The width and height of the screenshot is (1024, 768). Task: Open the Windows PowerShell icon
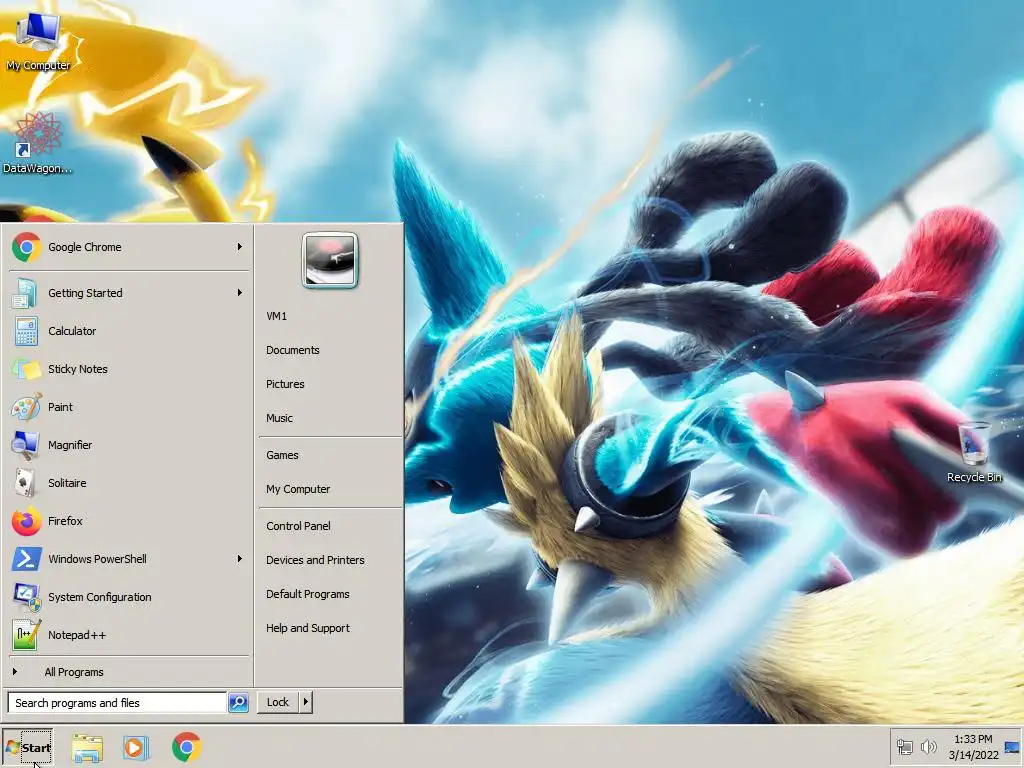point(26,559)
